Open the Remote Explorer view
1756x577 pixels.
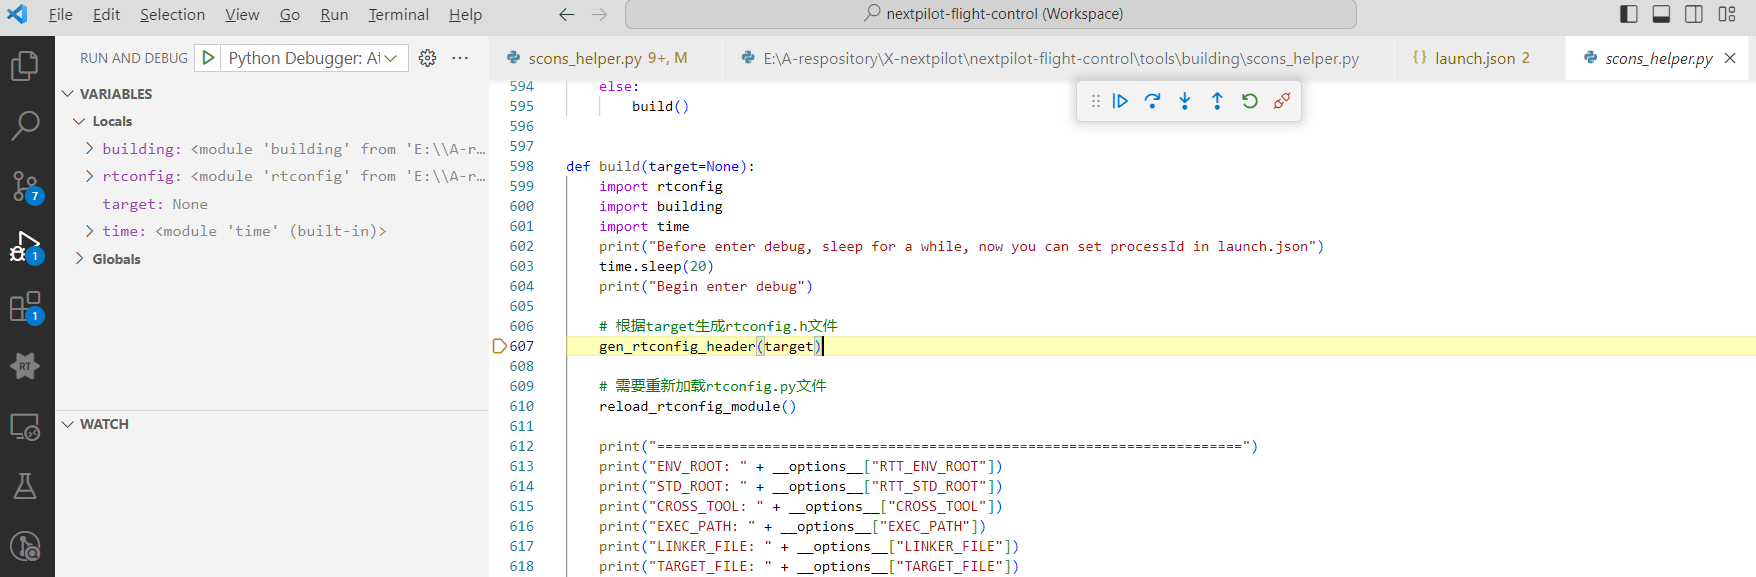25,427
